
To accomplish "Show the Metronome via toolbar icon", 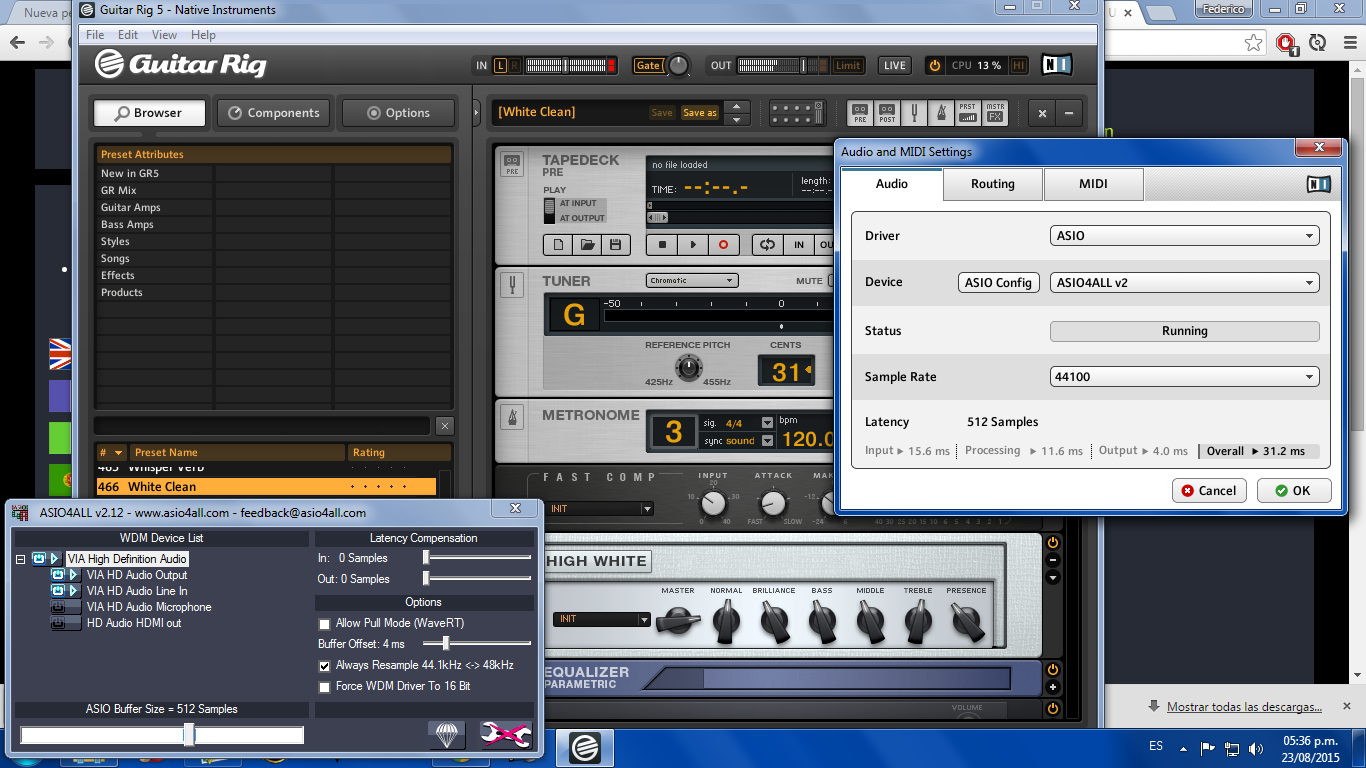I will (x=940, y=113).
